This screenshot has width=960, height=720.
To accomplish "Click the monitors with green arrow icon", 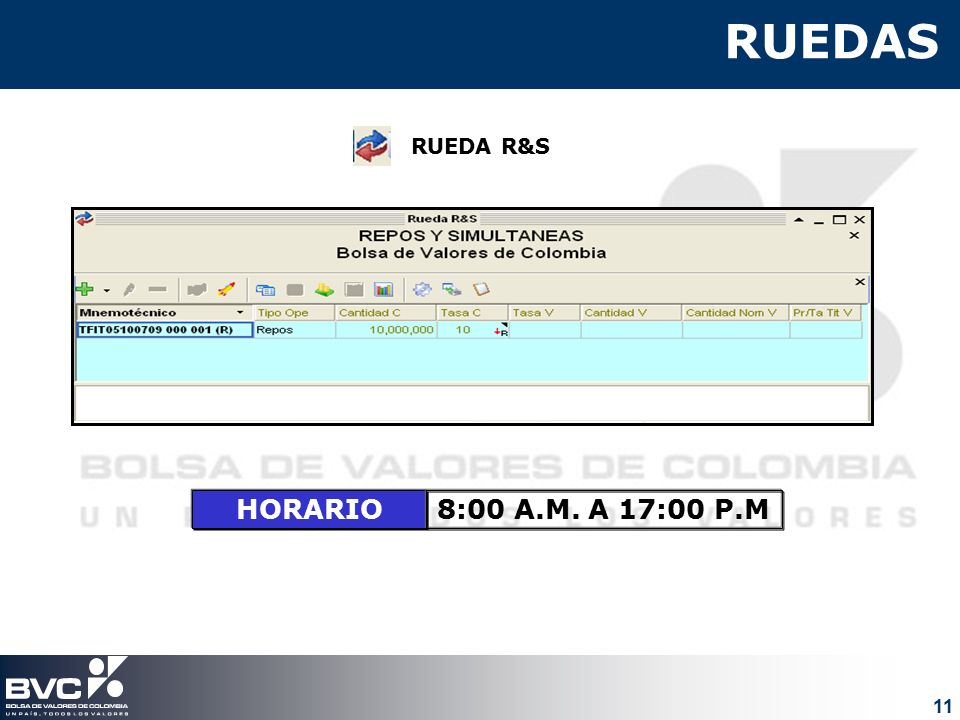I will click(x=452, y=289).
